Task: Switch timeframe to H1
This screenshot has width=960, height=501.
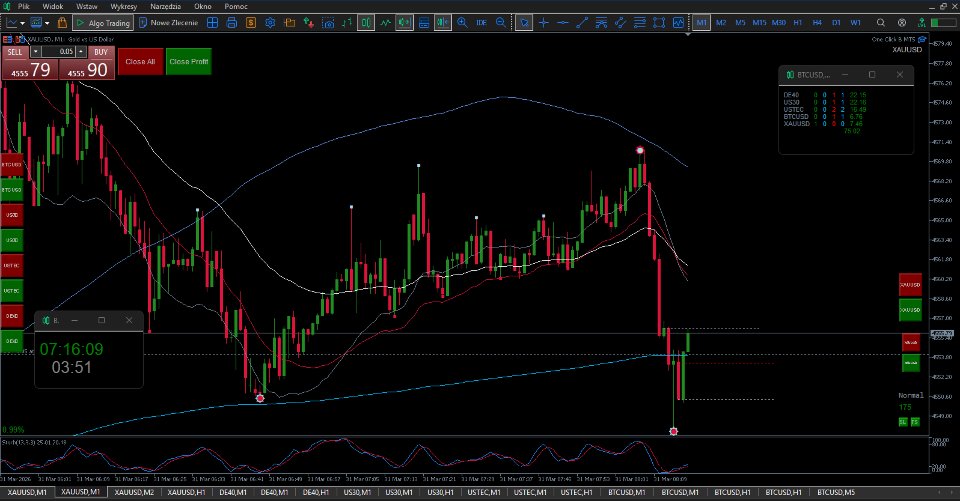Action: click(798, 23)
